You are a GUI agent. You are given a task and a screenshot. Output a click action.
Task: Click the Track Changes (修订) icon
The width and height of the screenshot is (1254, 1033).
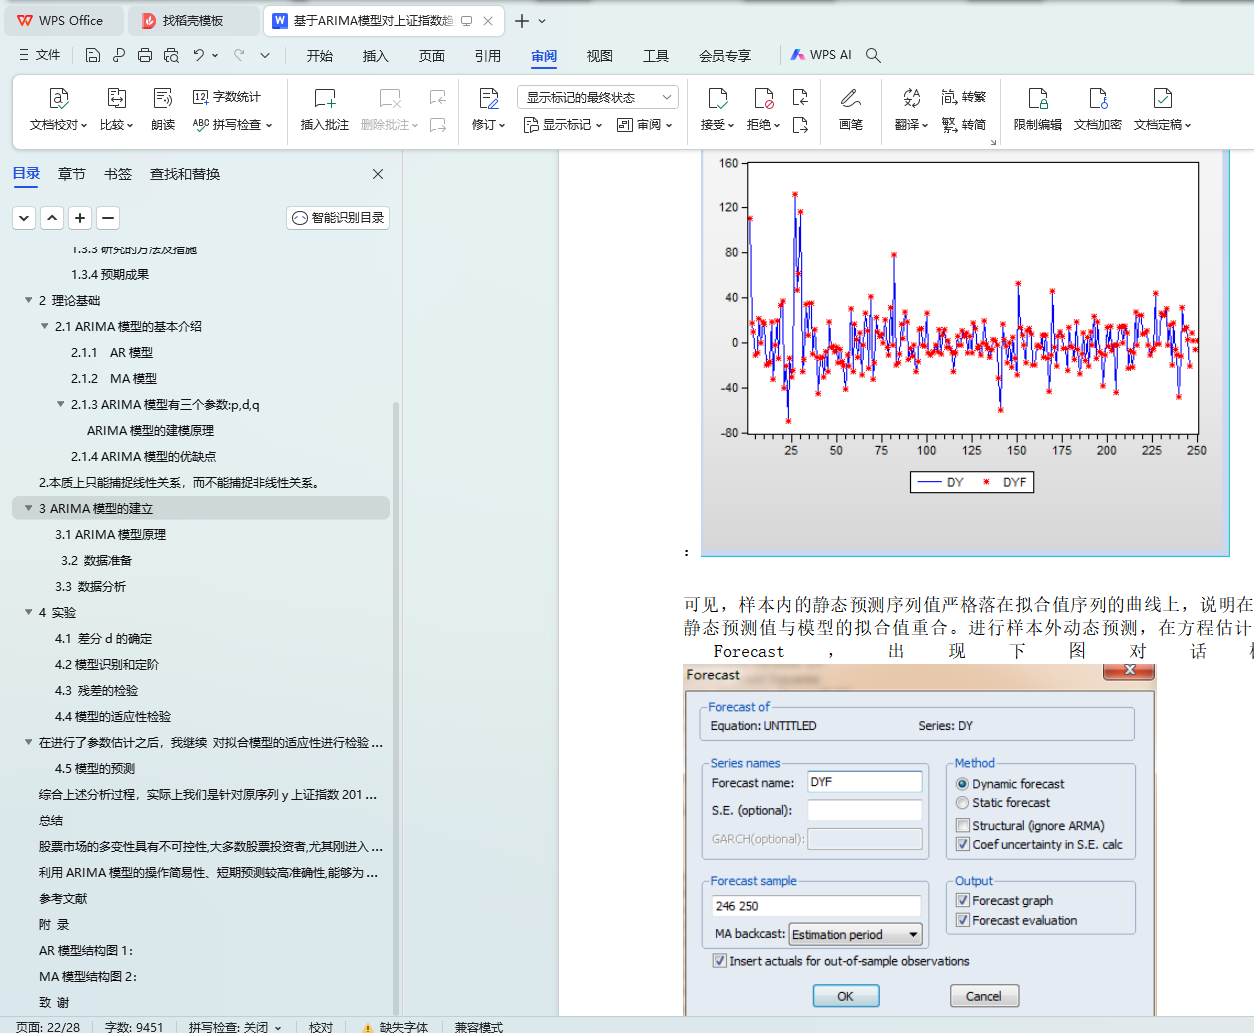[488, 98]
